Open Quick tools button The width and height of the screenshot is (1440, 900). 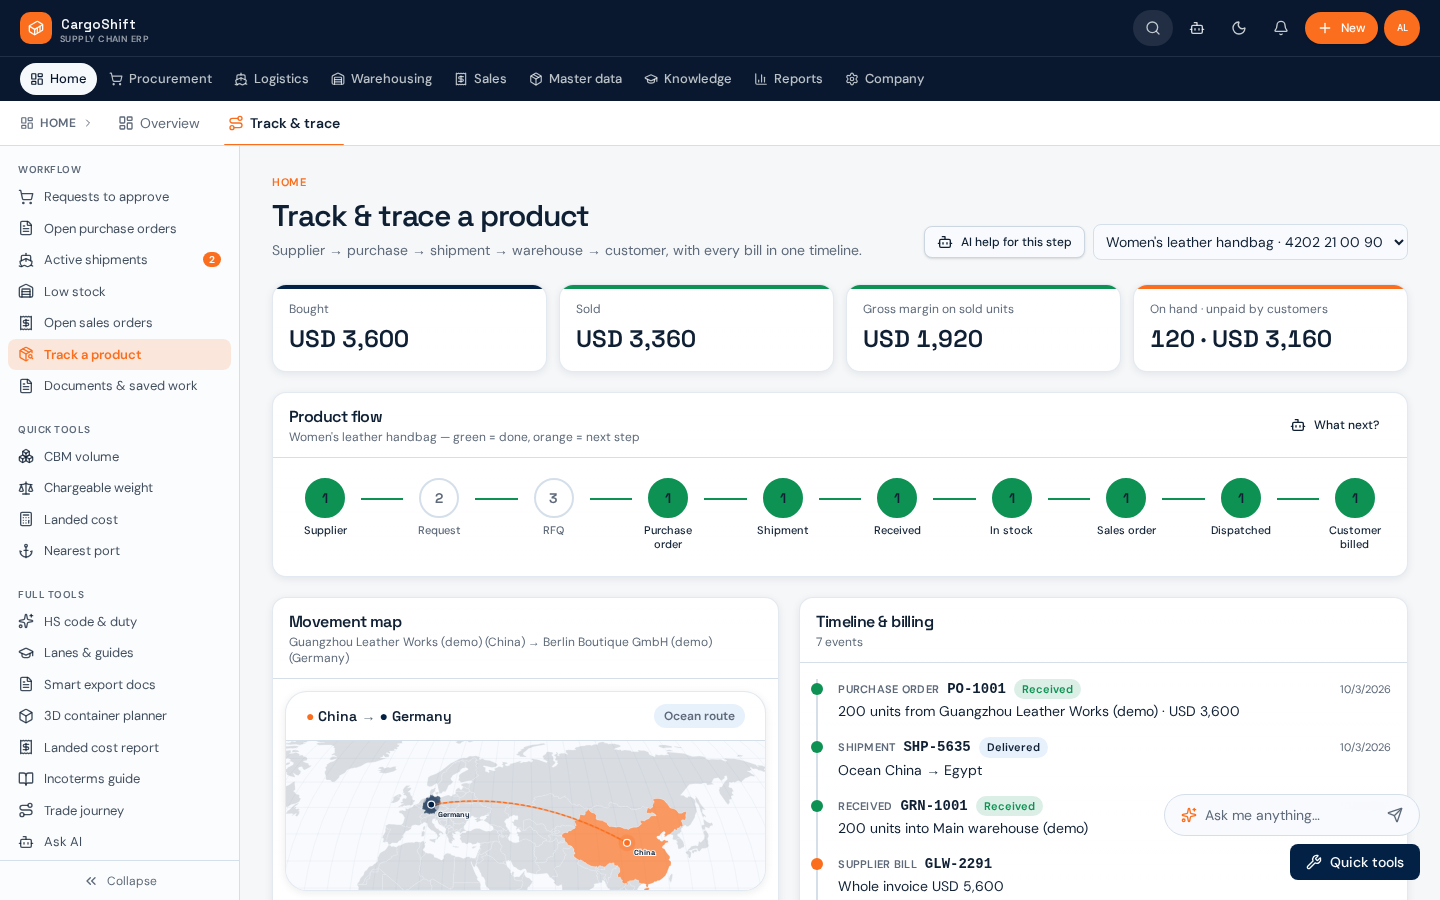[x=1355, y=862]
